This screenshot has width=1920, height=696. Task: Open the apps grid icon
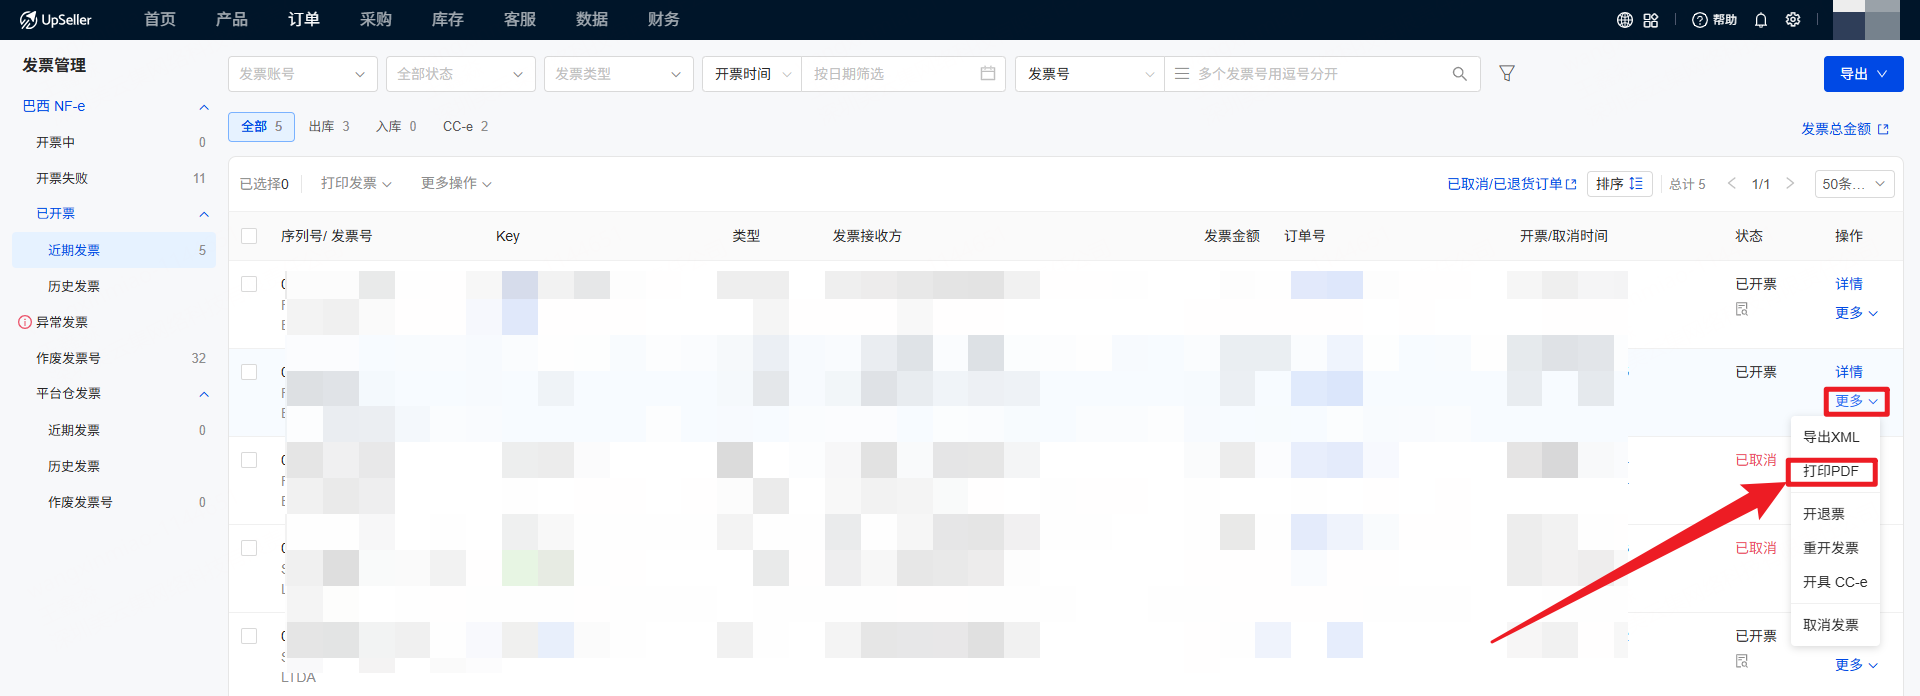tap(1651, 20)
